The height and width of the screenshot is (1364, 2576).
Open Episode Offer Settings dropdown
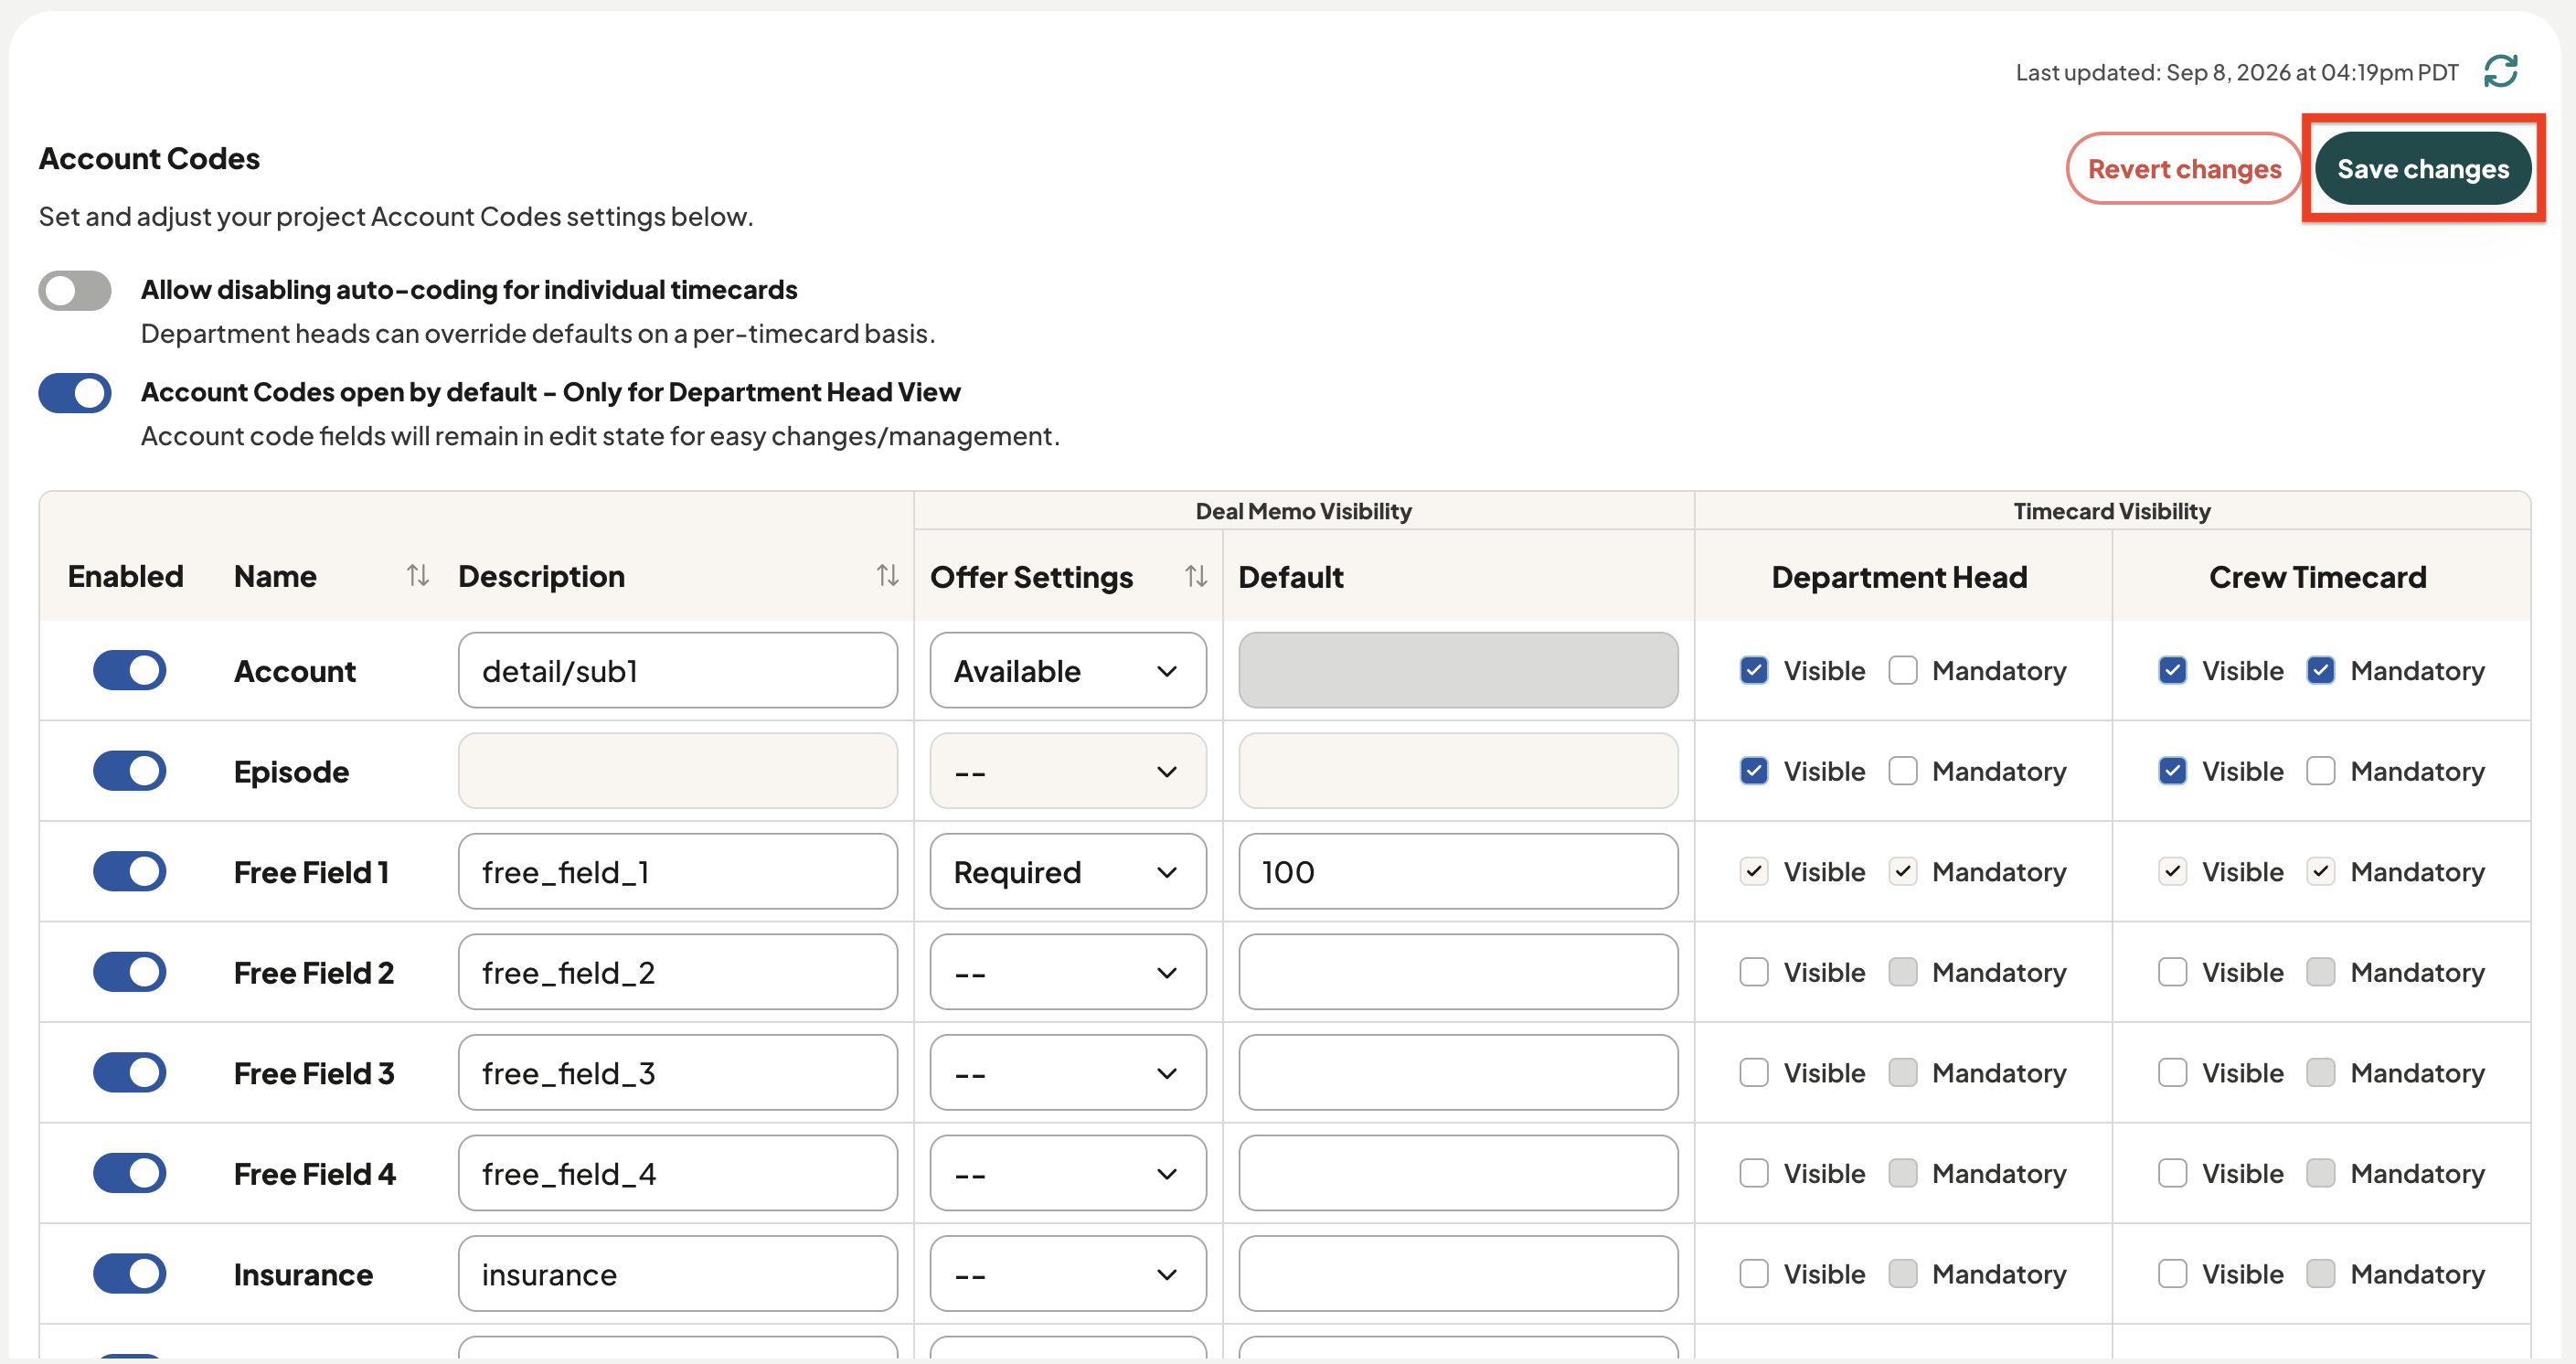(x=1067, y=771)
